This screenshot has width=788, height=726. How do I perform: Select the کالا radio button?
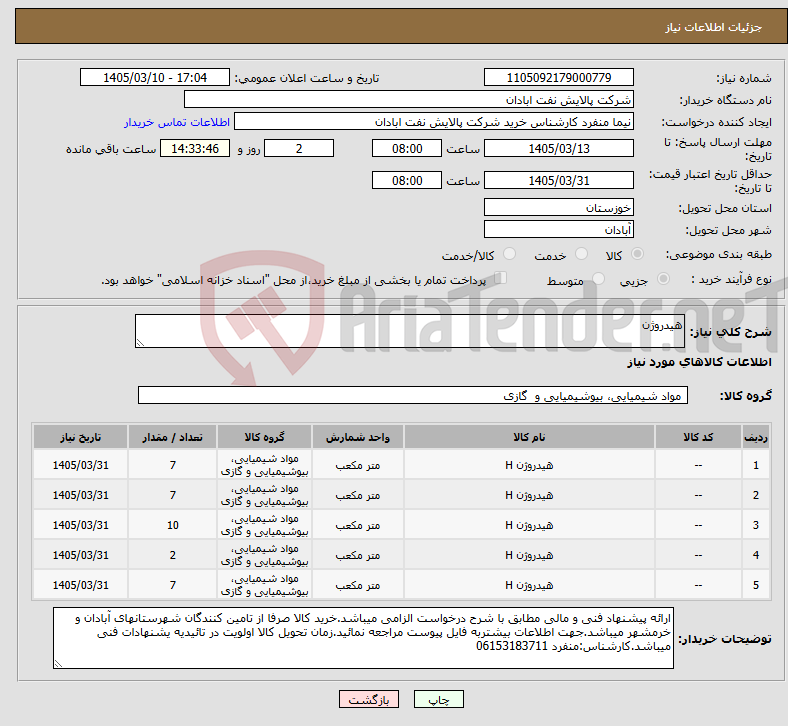637,254
